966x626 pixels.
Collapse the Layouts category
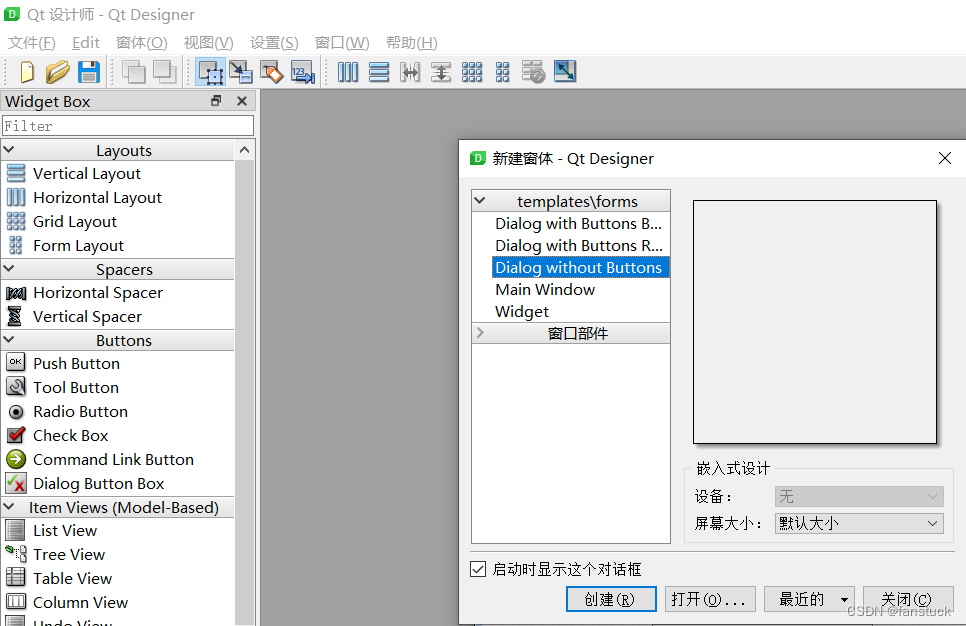click(9, 150)
